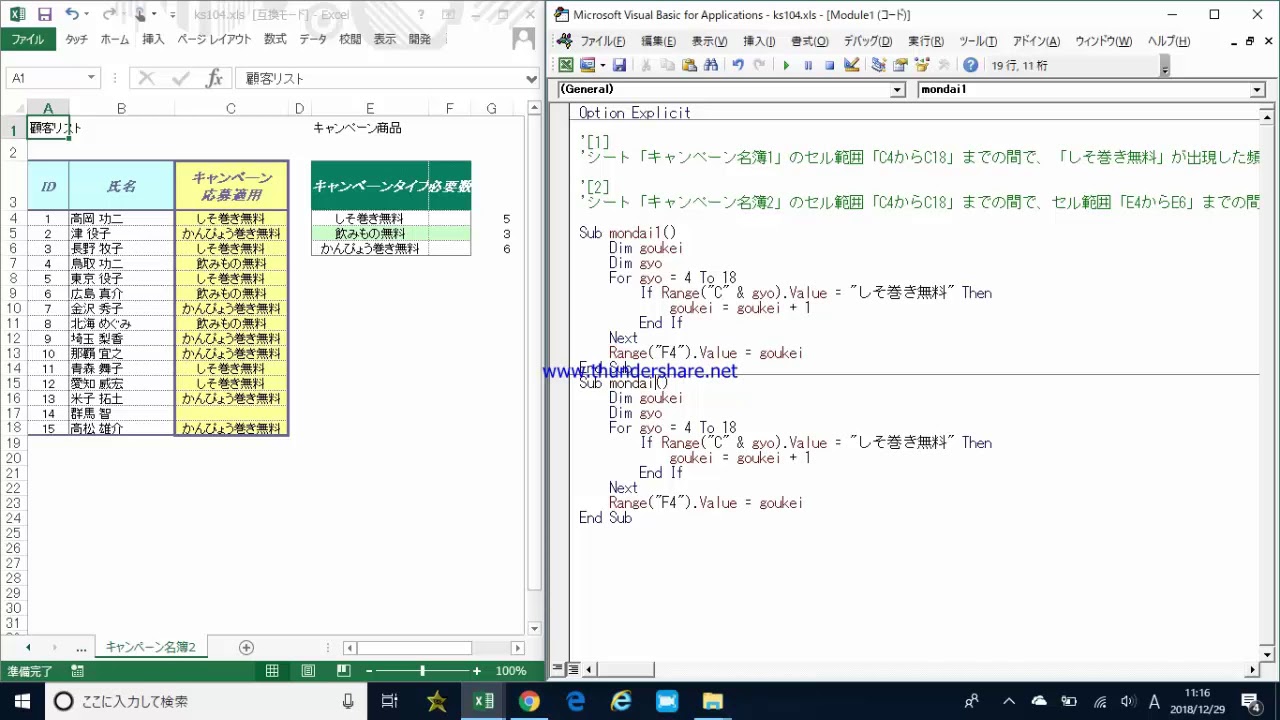Screen dimensions: 1280x720
Task: Switch to Page Break Preview in status bar
Action: pyautogui.click(x=344, y=671)
